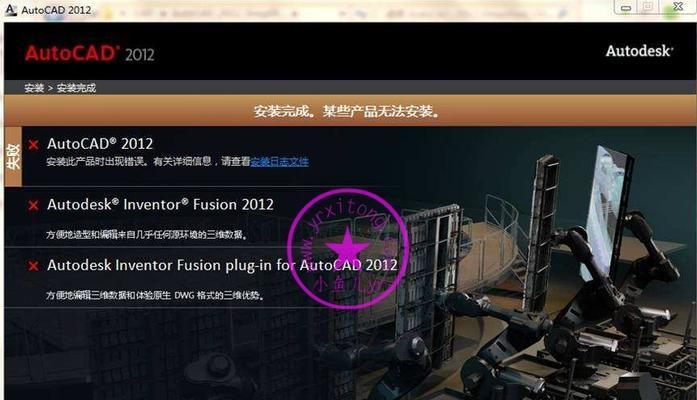Viewport: 697px width, 400px height.
Task: Click the AutoCAD 2012 window title text
Action: pyautogui.click(x=56, y=10)
